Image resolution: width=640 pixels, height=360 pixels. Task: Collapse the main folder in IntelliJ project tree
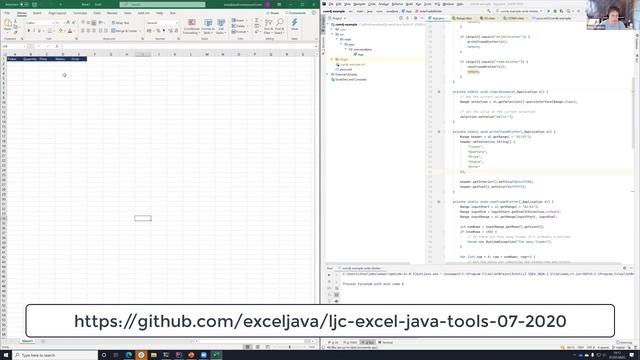point(337,40)
